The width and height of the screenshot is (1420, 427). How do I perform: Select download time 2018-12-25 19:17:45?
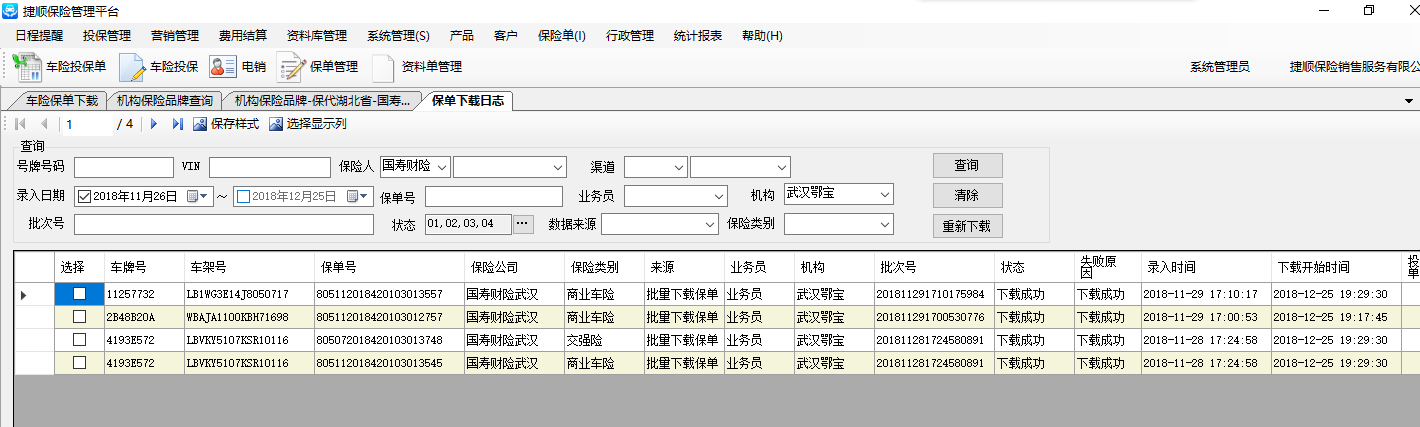[1338, 317]
